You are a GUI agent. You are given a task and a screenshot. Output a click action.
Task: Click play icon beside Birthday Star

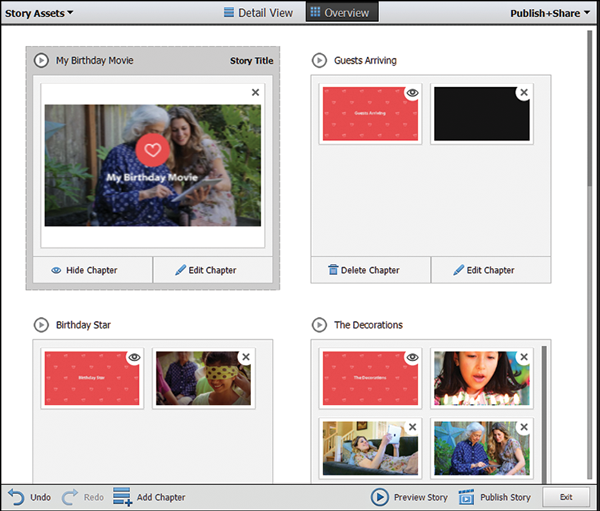tap(41, 325)
